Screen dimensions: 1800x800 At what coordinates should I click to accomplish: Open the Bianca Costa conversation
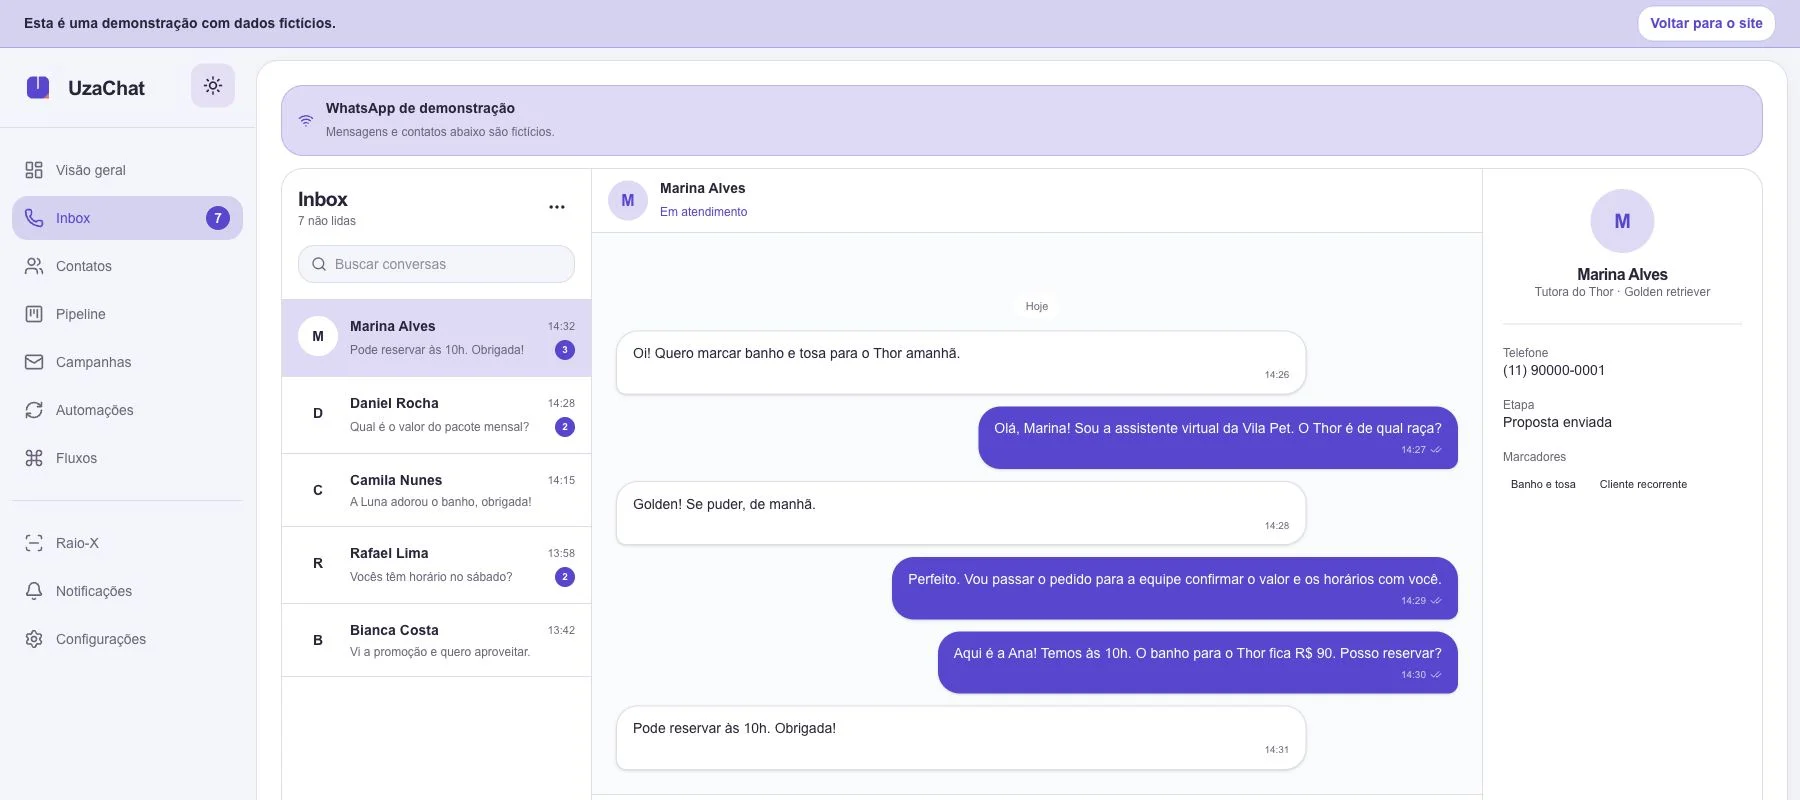tap(436, 640)
